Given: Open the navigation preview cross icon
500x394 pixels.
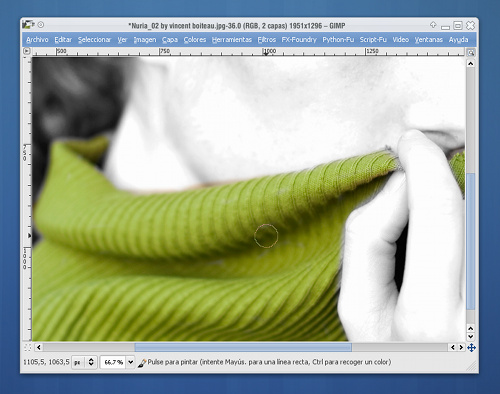Looking at the screenshot, I should point(471,348).
